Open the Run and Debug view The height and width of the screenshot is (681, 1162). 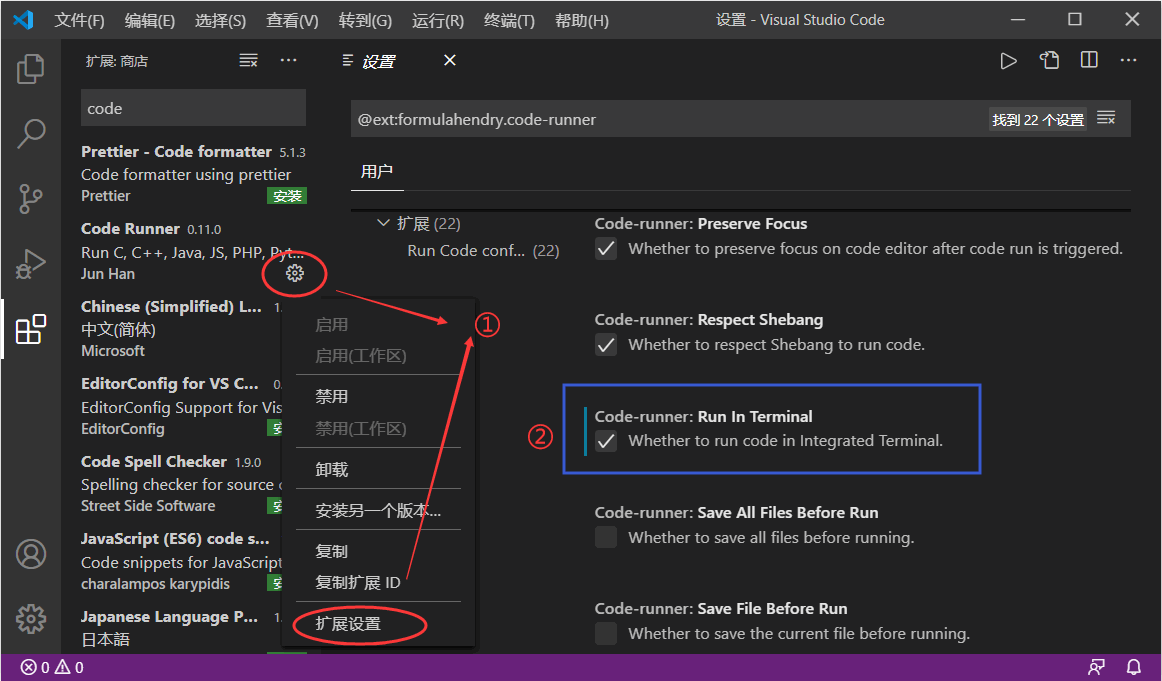(30, 263)
